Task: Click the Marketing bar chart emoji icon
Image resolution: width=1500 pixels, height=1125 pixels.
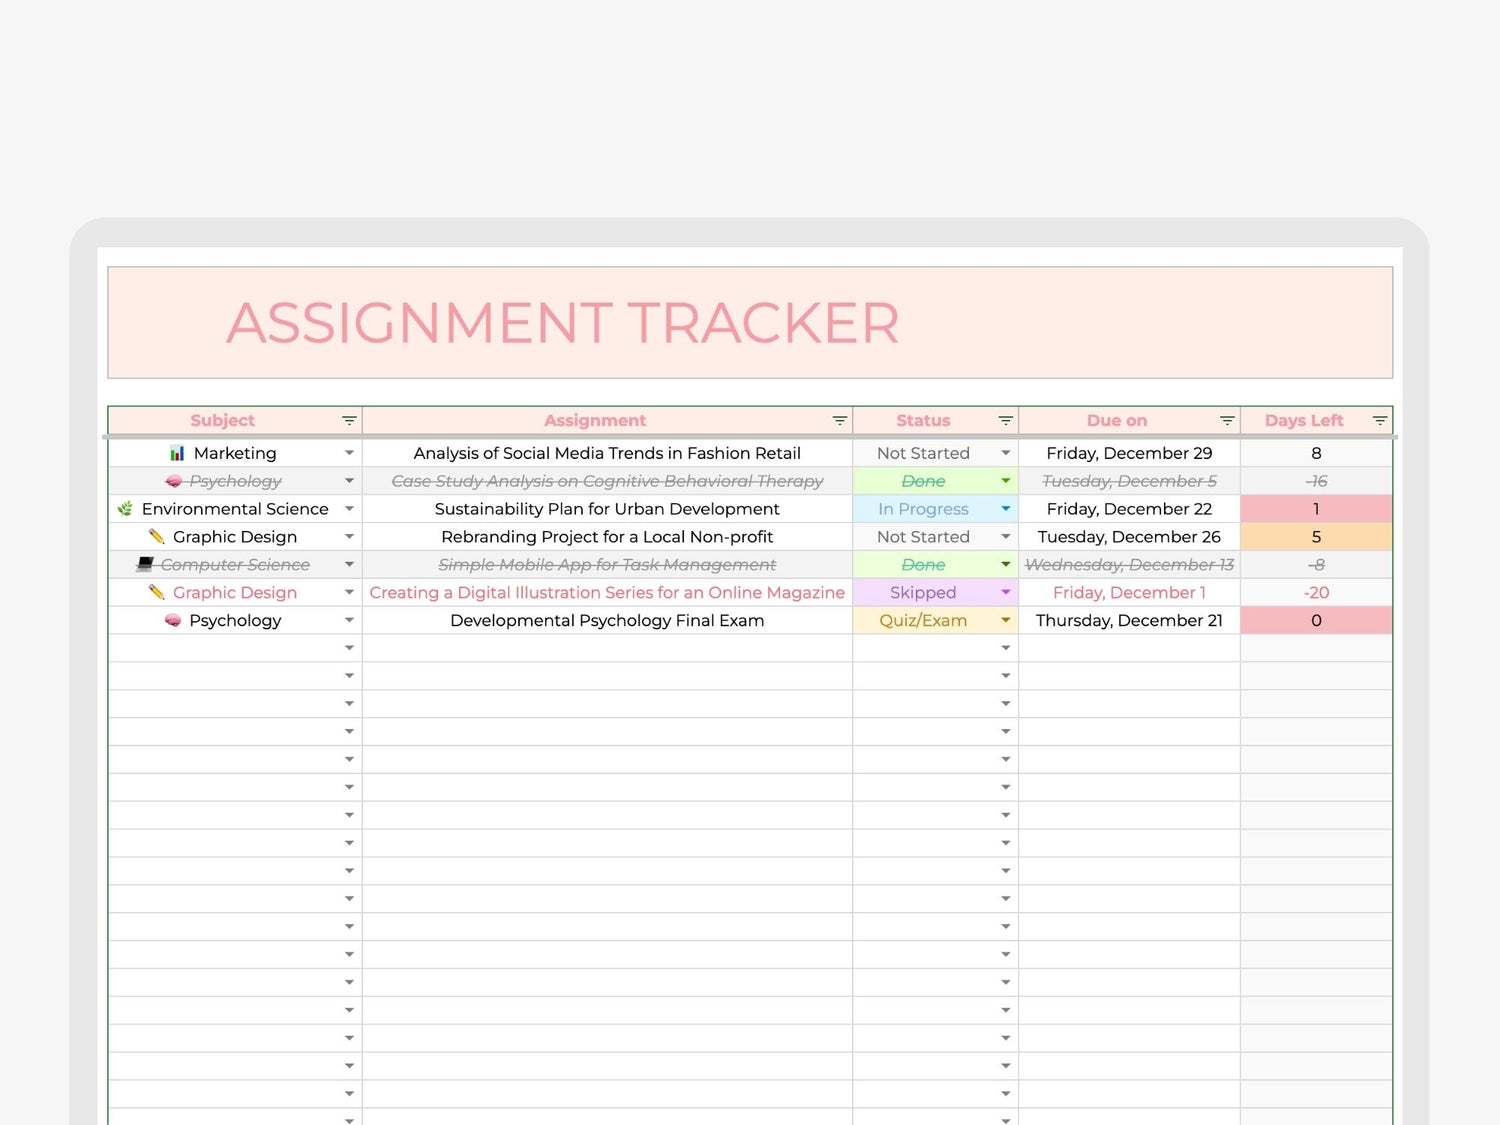Action: coord(177,453)
